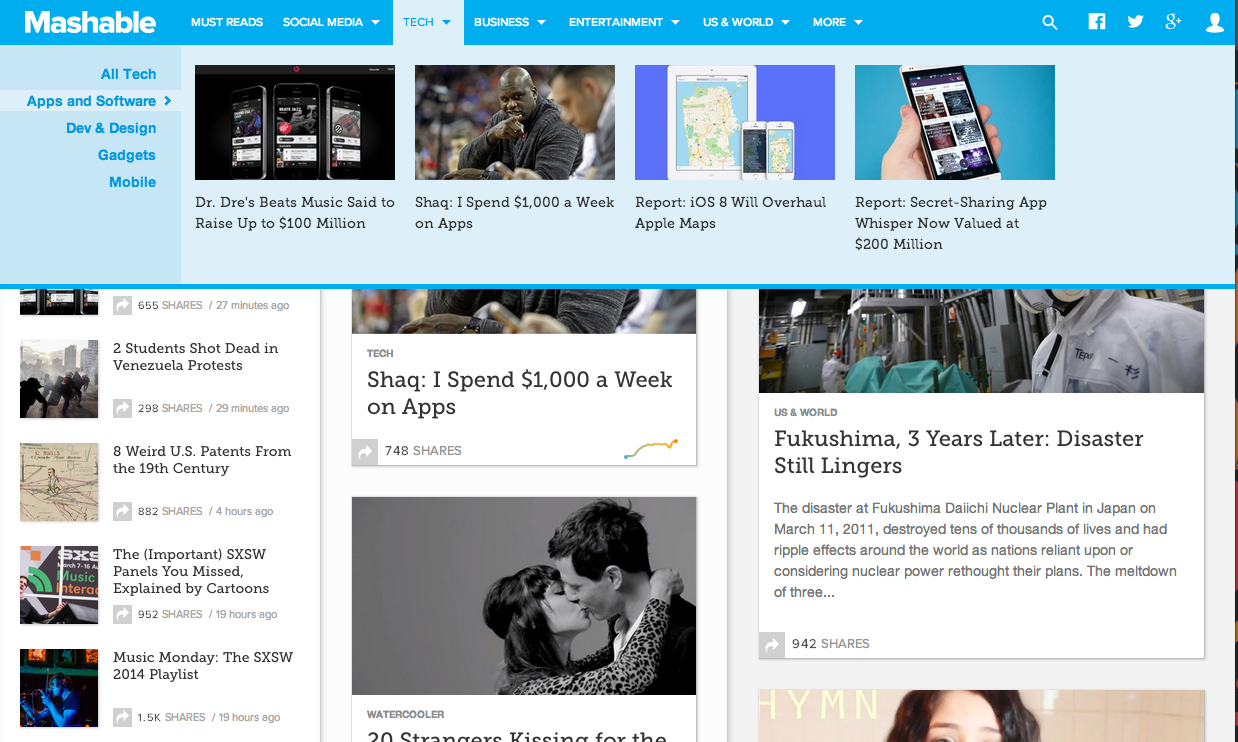Share the Fukushima card via arrow icon

click(772, 645)
